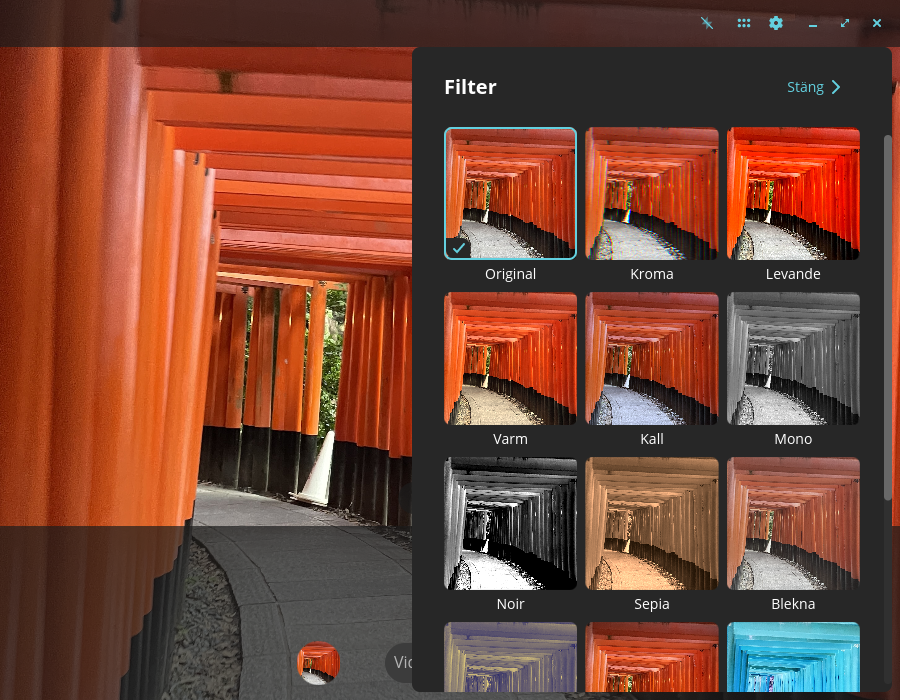Click the Stäng link to close filters
The width and height of the screenshot is (900, 700).
(x=805, y=87)
